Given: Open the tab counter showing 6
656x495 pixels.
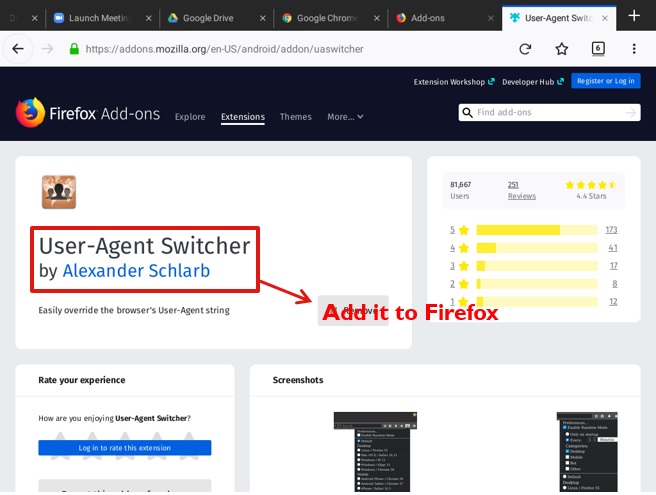Looking at the screenshot, I should tap(598, 49).
